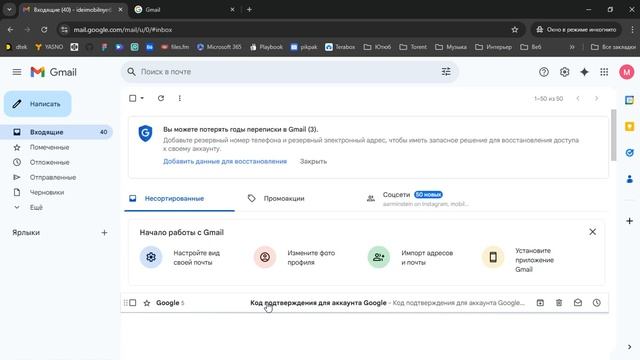Open Keep notes in side panel
This screenshot has height=360, width=640.
point(629,127)
